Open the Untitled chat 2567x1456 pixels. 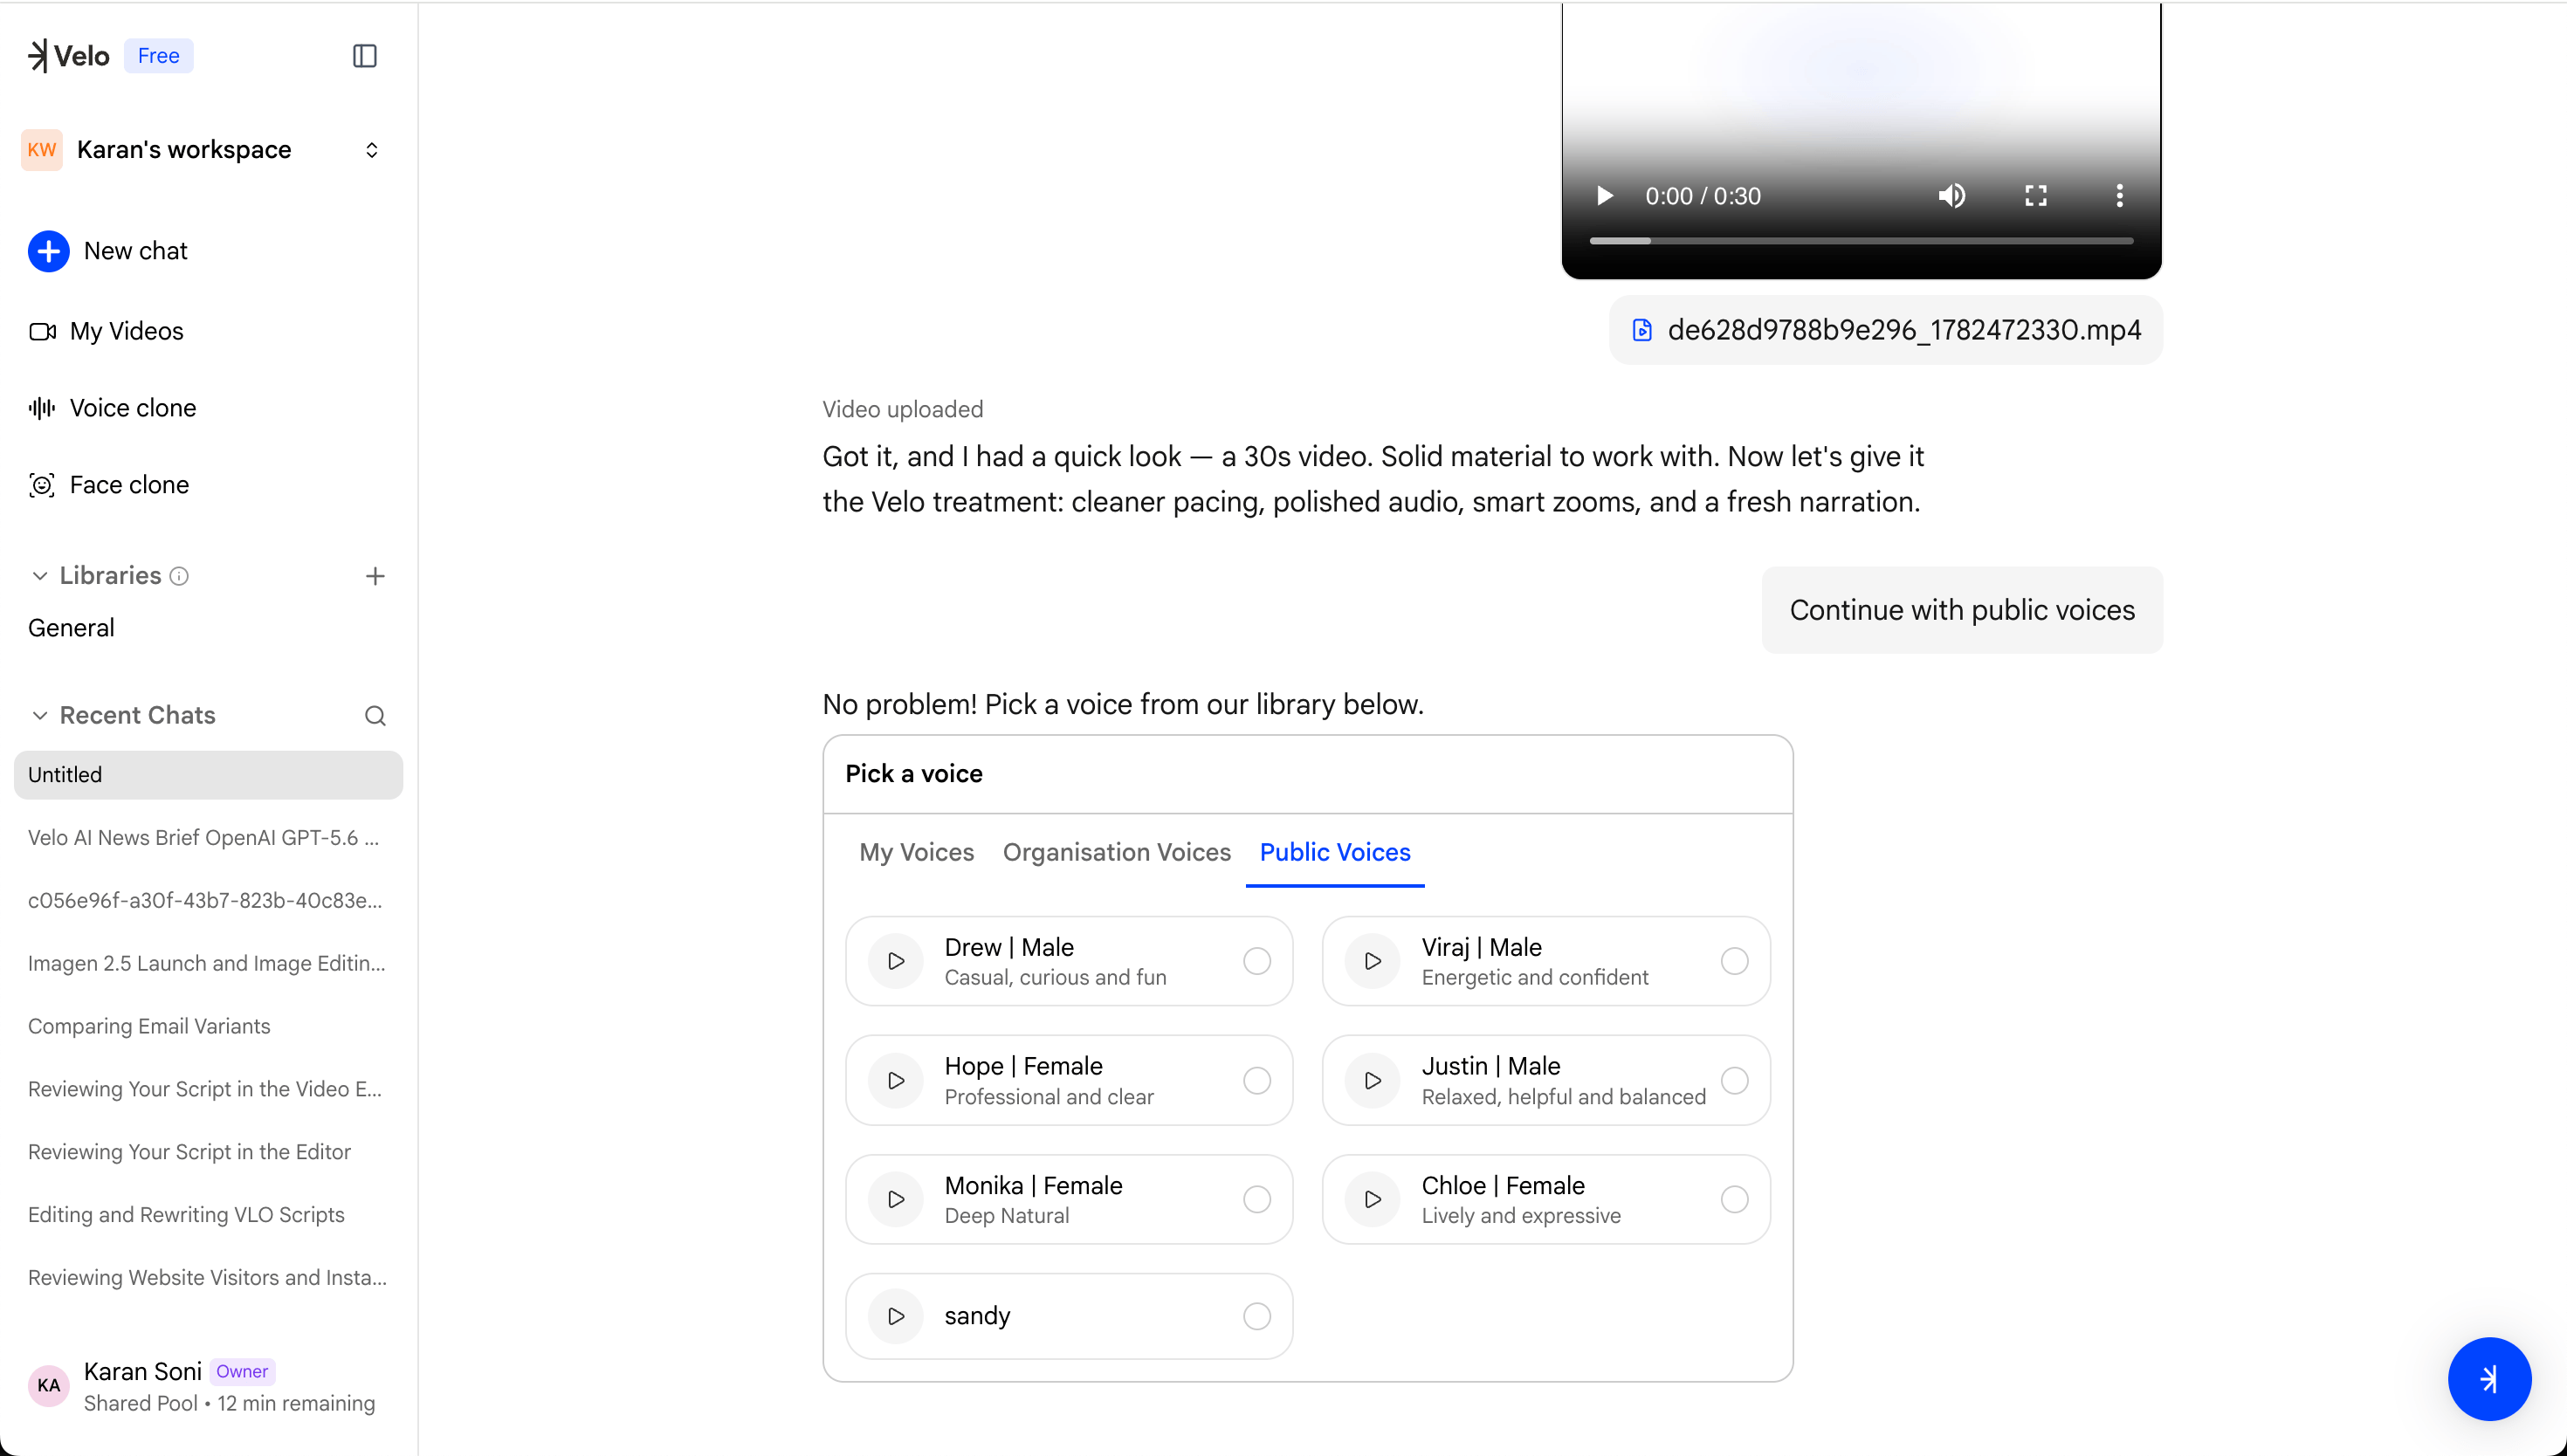click(208, 775)
